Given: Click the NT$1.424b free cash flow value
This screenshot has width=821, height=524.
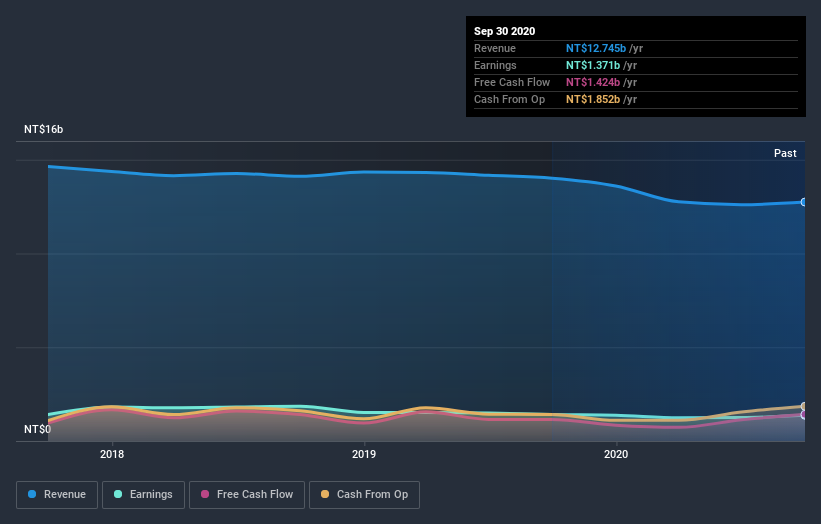Looking at the screenshot, I should (x=593, y=82).
